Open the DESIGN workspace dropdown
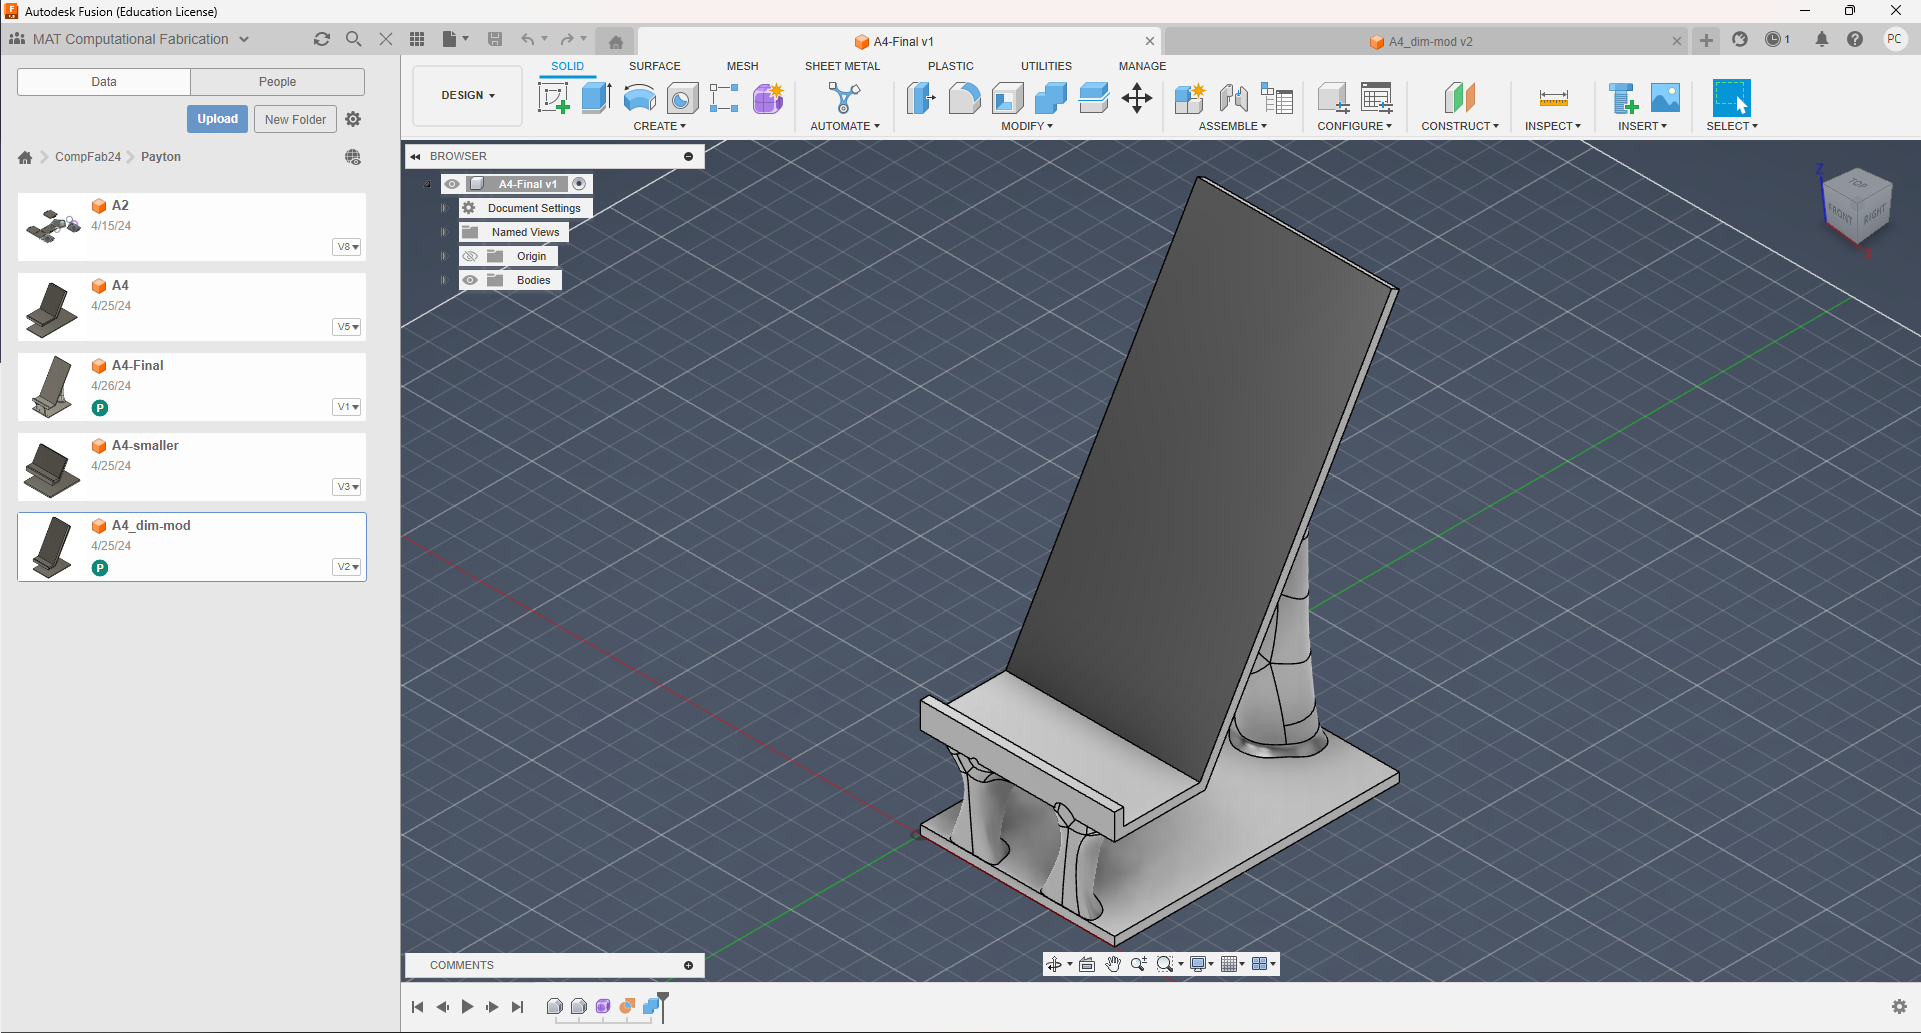1921x1033 pixels. (x=468, y=96)
